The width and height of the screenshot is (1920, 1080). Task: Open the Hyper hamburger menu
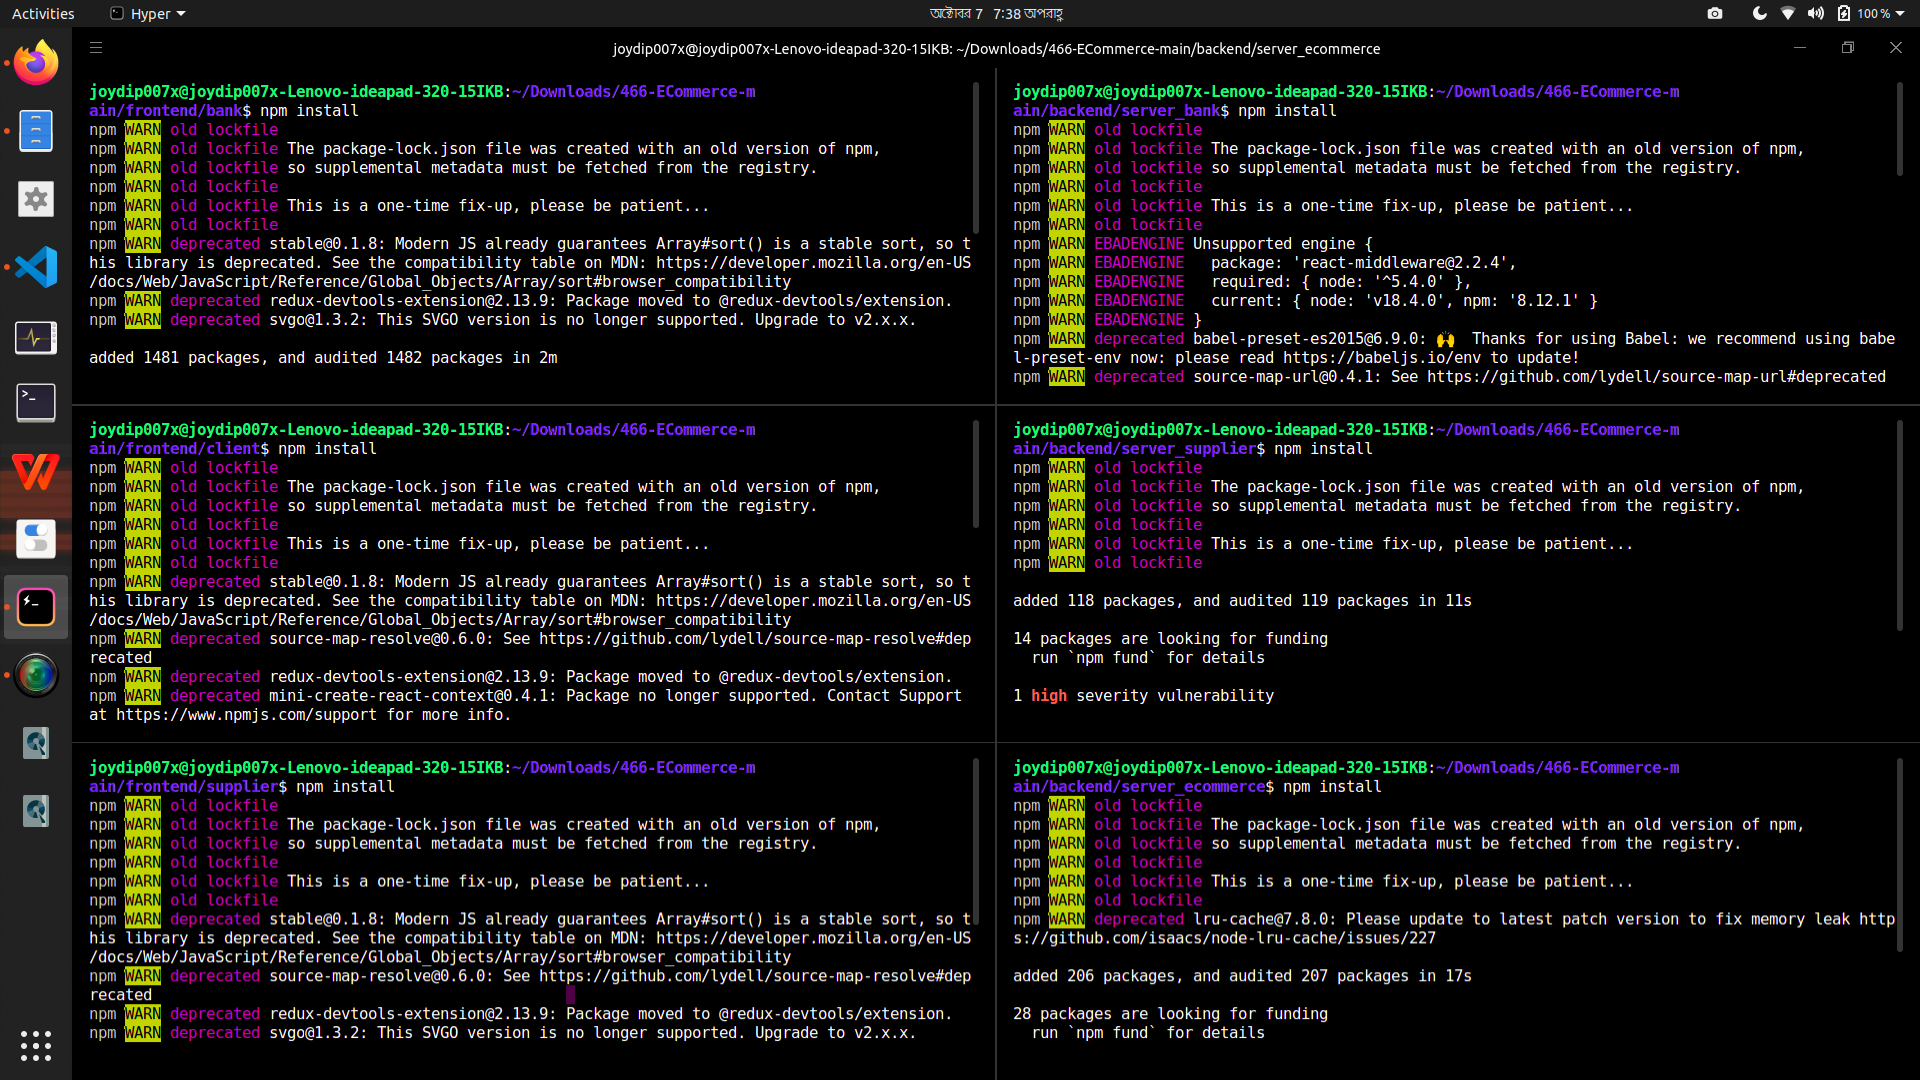pyautogui.click(x=96, y=47)
